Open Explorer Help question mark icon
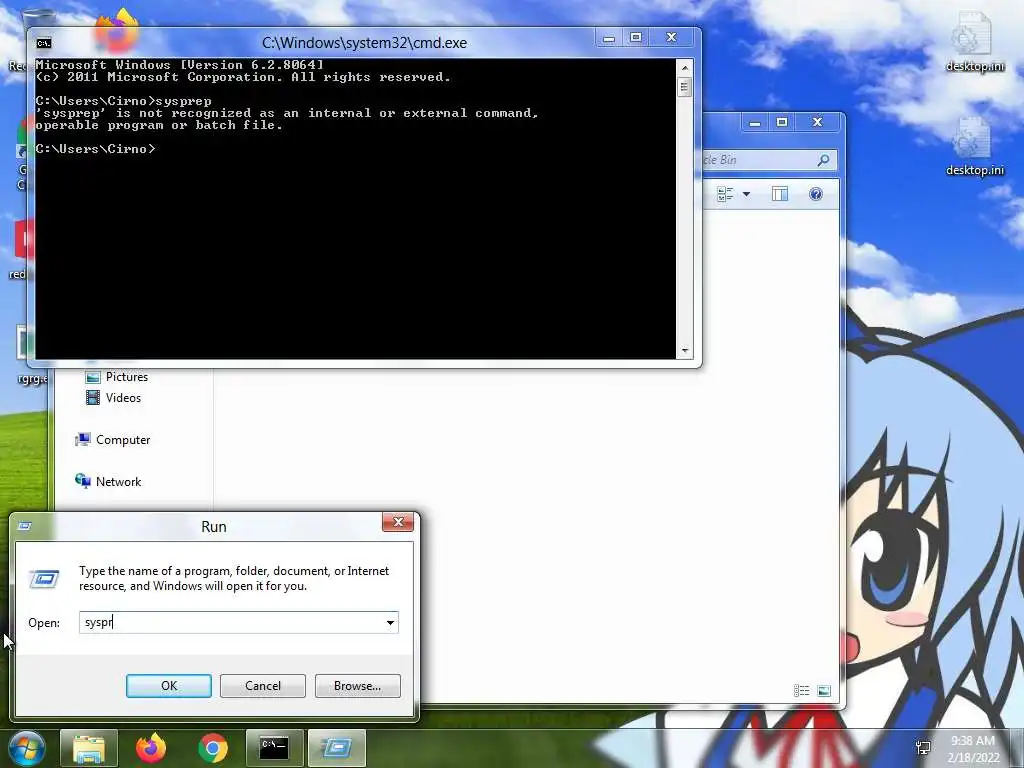1024x768 pixels. pyautogui.click(x=816, y=194)
